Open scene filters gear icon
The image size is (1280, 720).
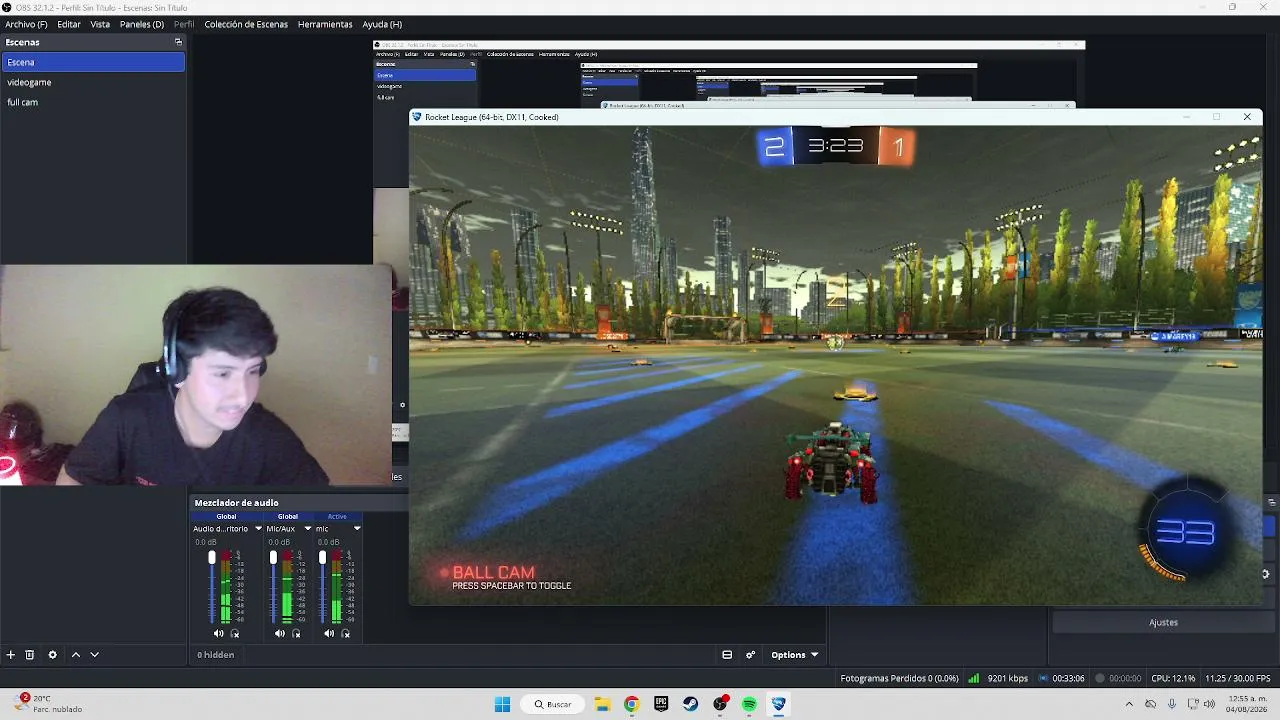[52, 654]
